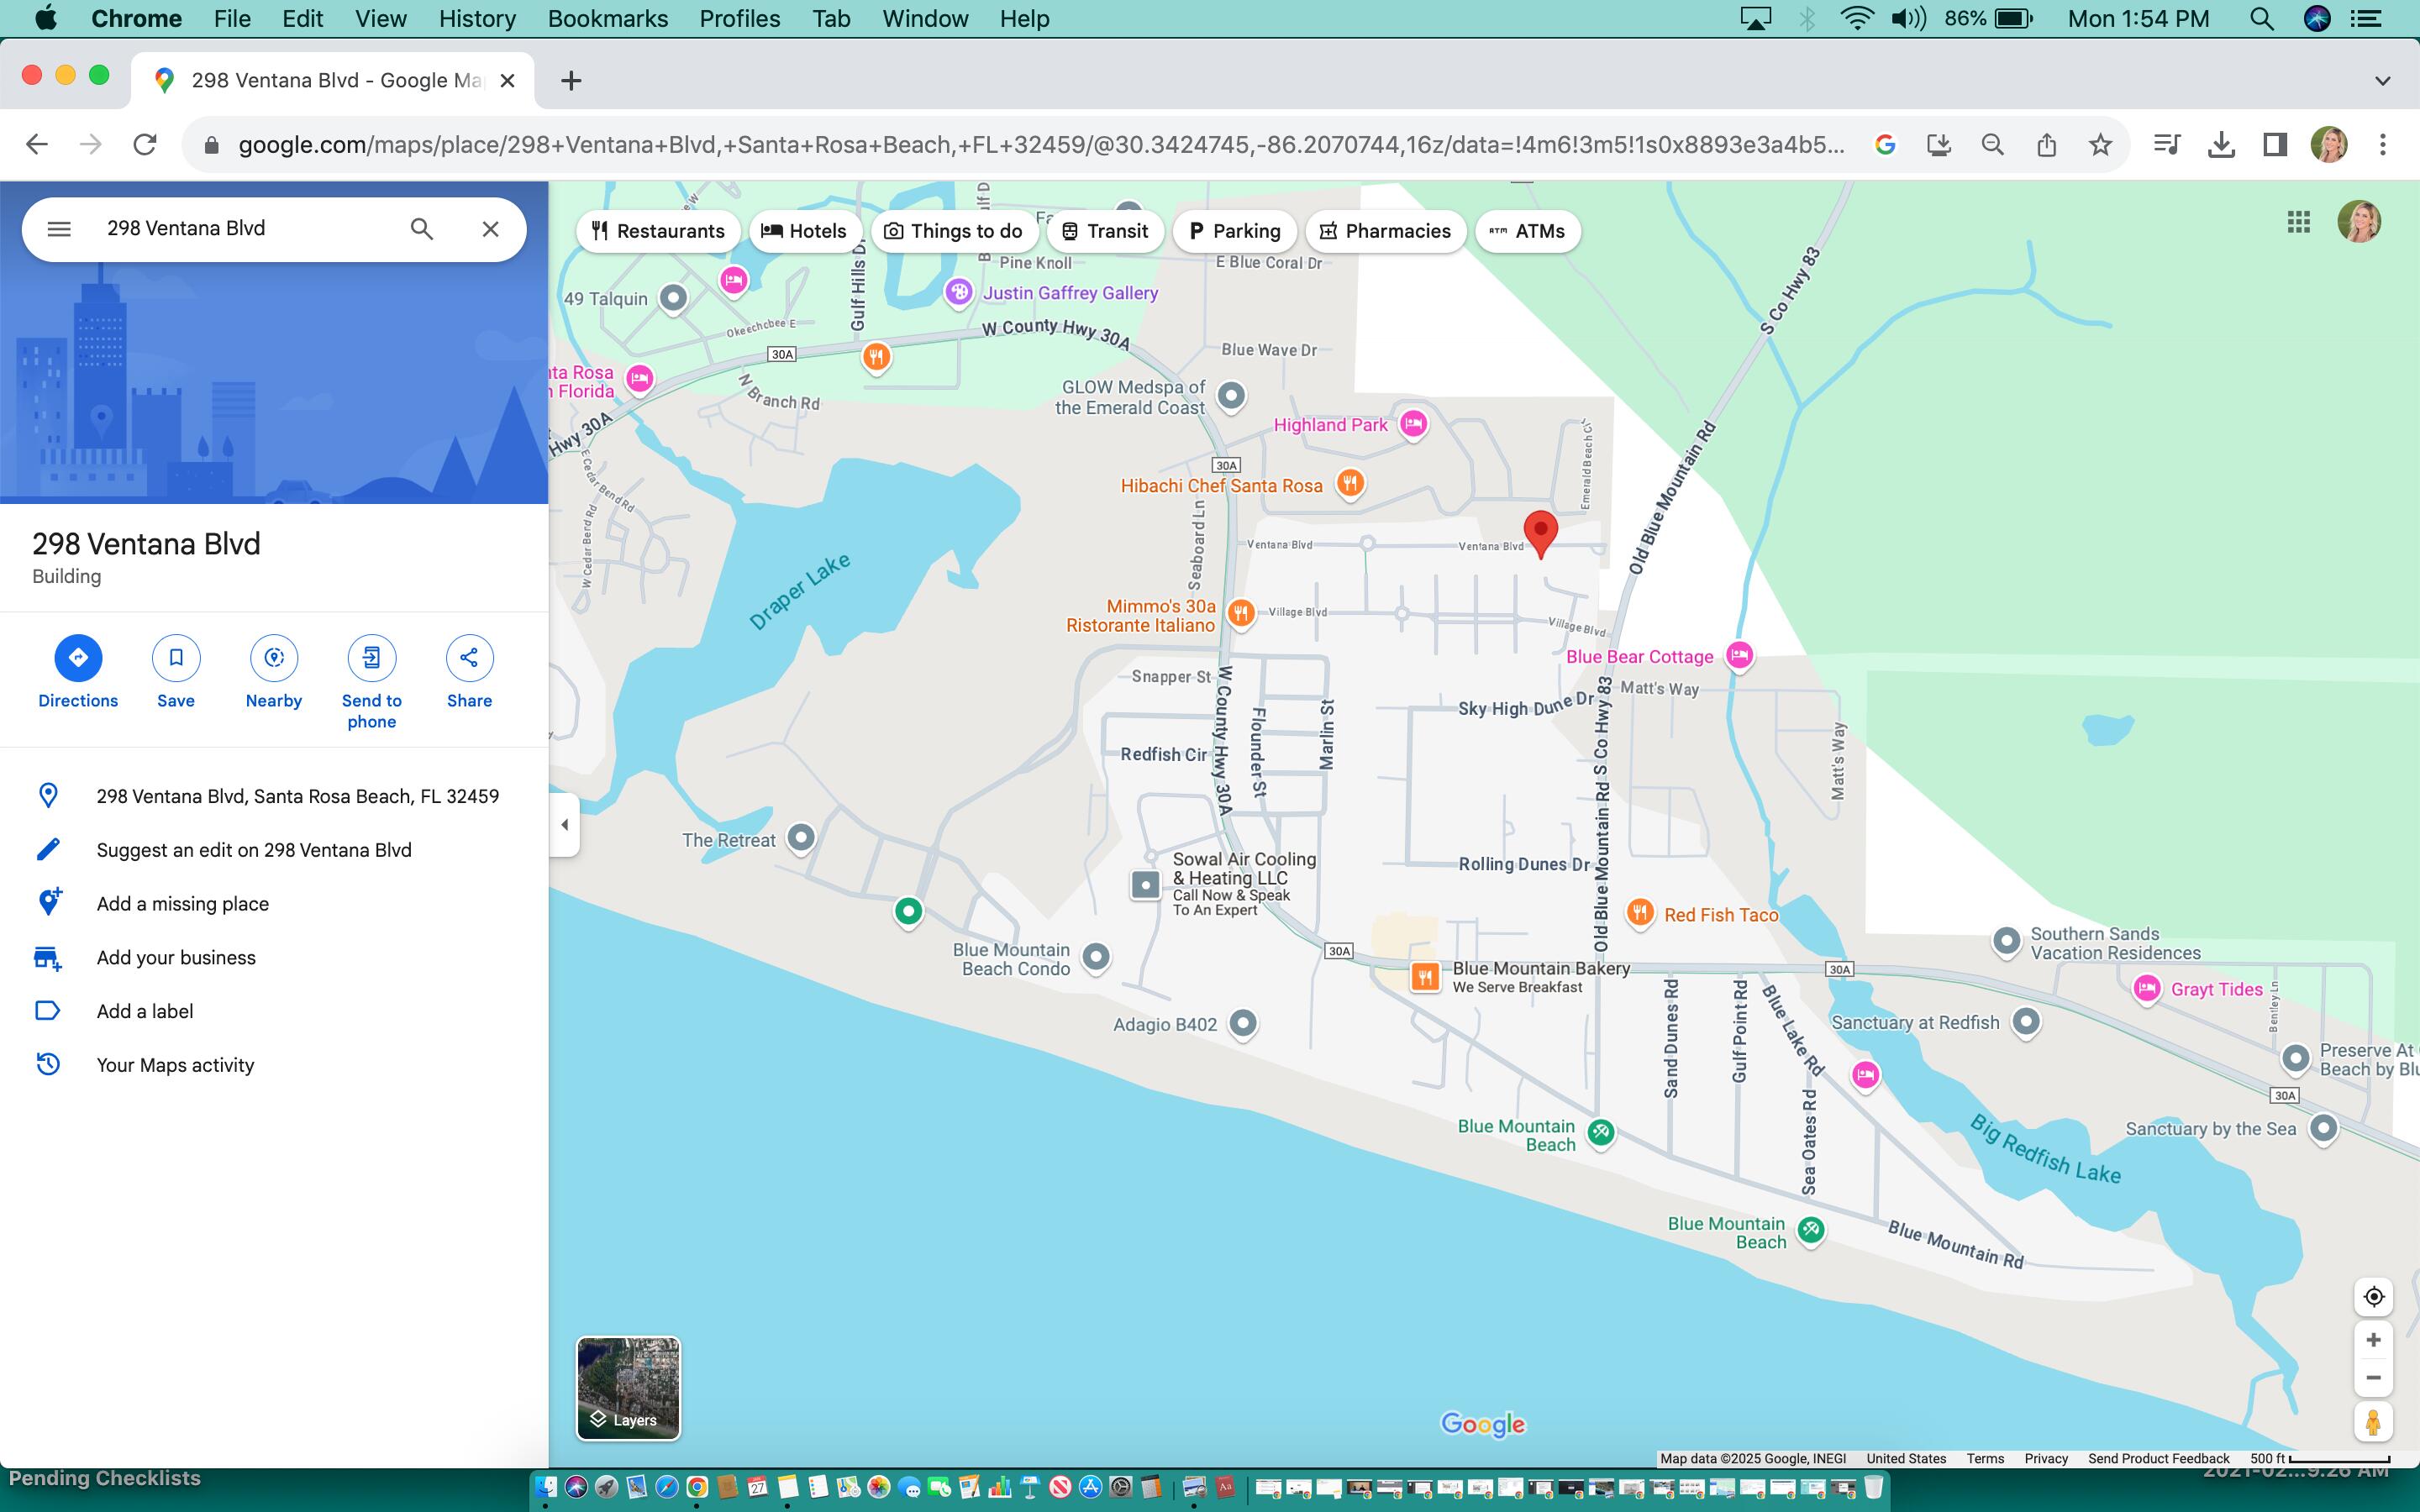Select the Street View pegman
Image resolution: width=2420 pixels, height=1512 pixels.
click(2374, 1422)
